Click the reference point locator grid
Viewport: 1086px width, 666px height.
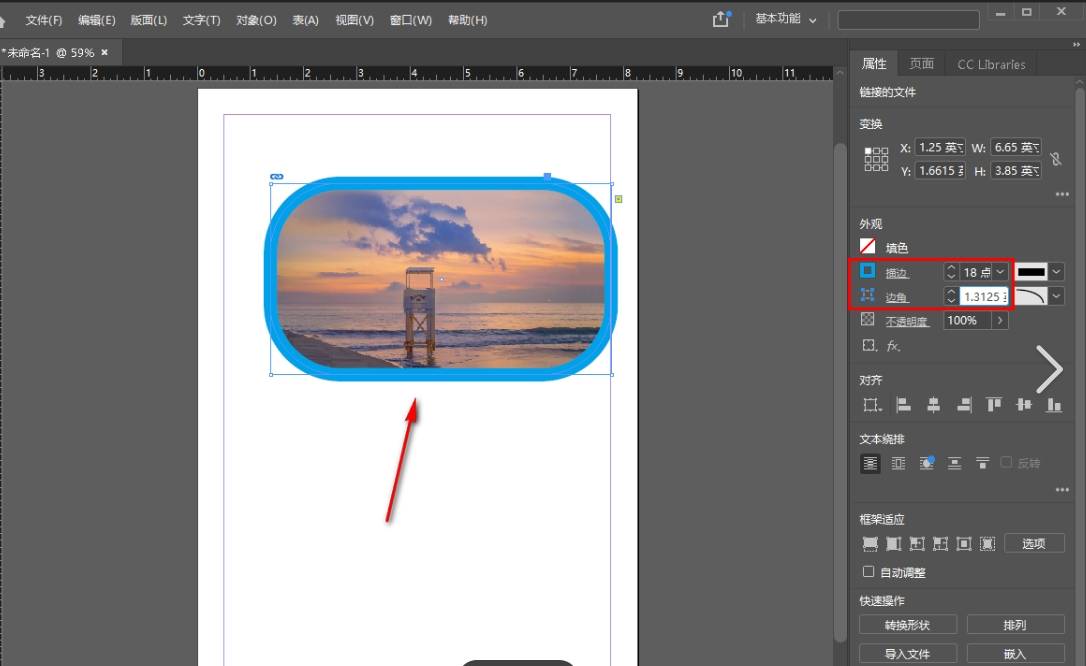tap(875, 159)
